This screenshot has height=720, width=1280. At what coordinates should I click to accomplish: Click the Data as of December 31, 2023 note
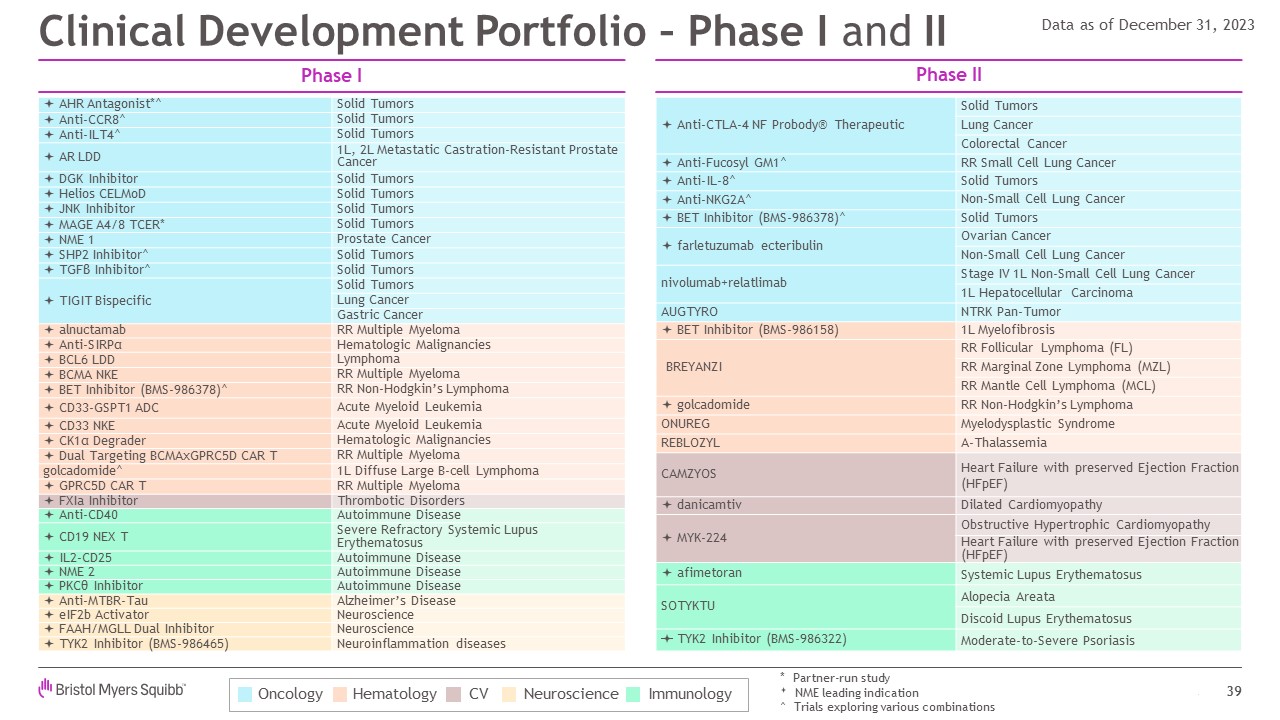coord(1148,25)
